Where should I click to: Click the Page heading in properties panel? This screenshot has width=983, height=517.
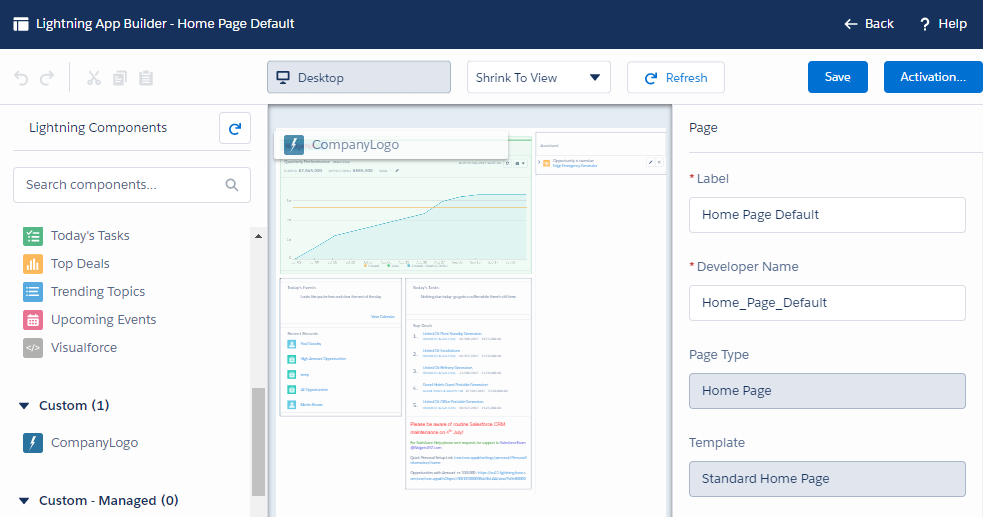click(703, 128)
